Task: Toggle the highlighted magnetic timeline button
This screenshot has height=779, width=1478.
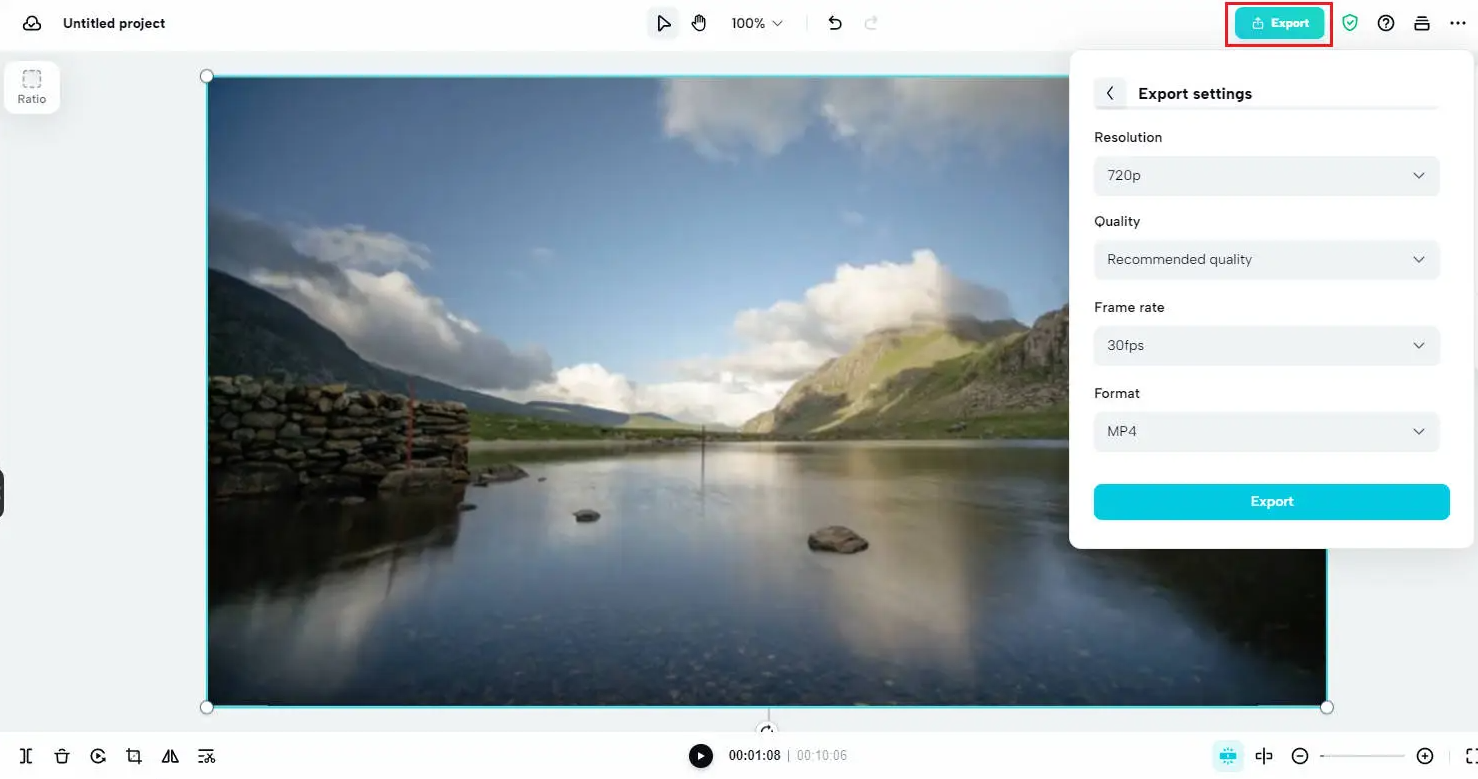Action: [1227, 756]
